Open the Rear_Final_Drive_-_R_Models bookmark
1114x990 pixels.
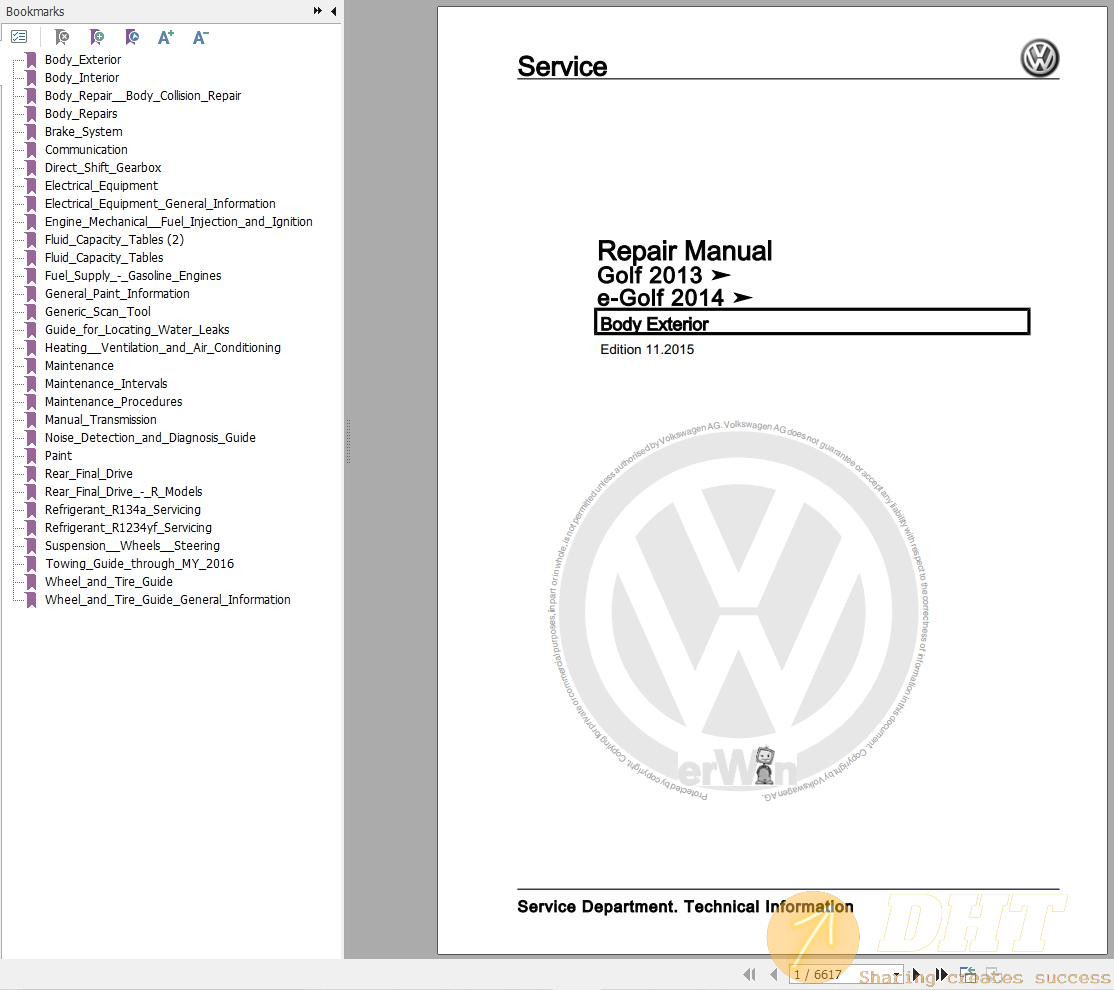[x=124, y=492]
